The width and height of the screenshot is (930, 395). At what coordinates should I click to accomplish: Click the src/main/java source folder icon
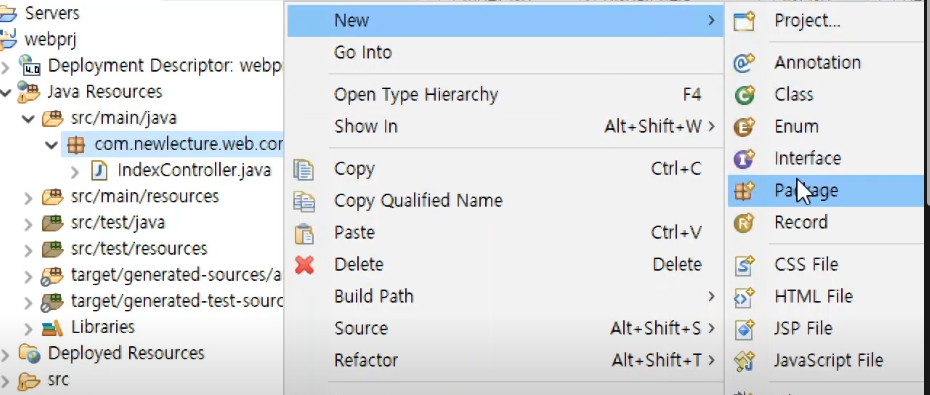pyautogui.click(x=52, y=118)
